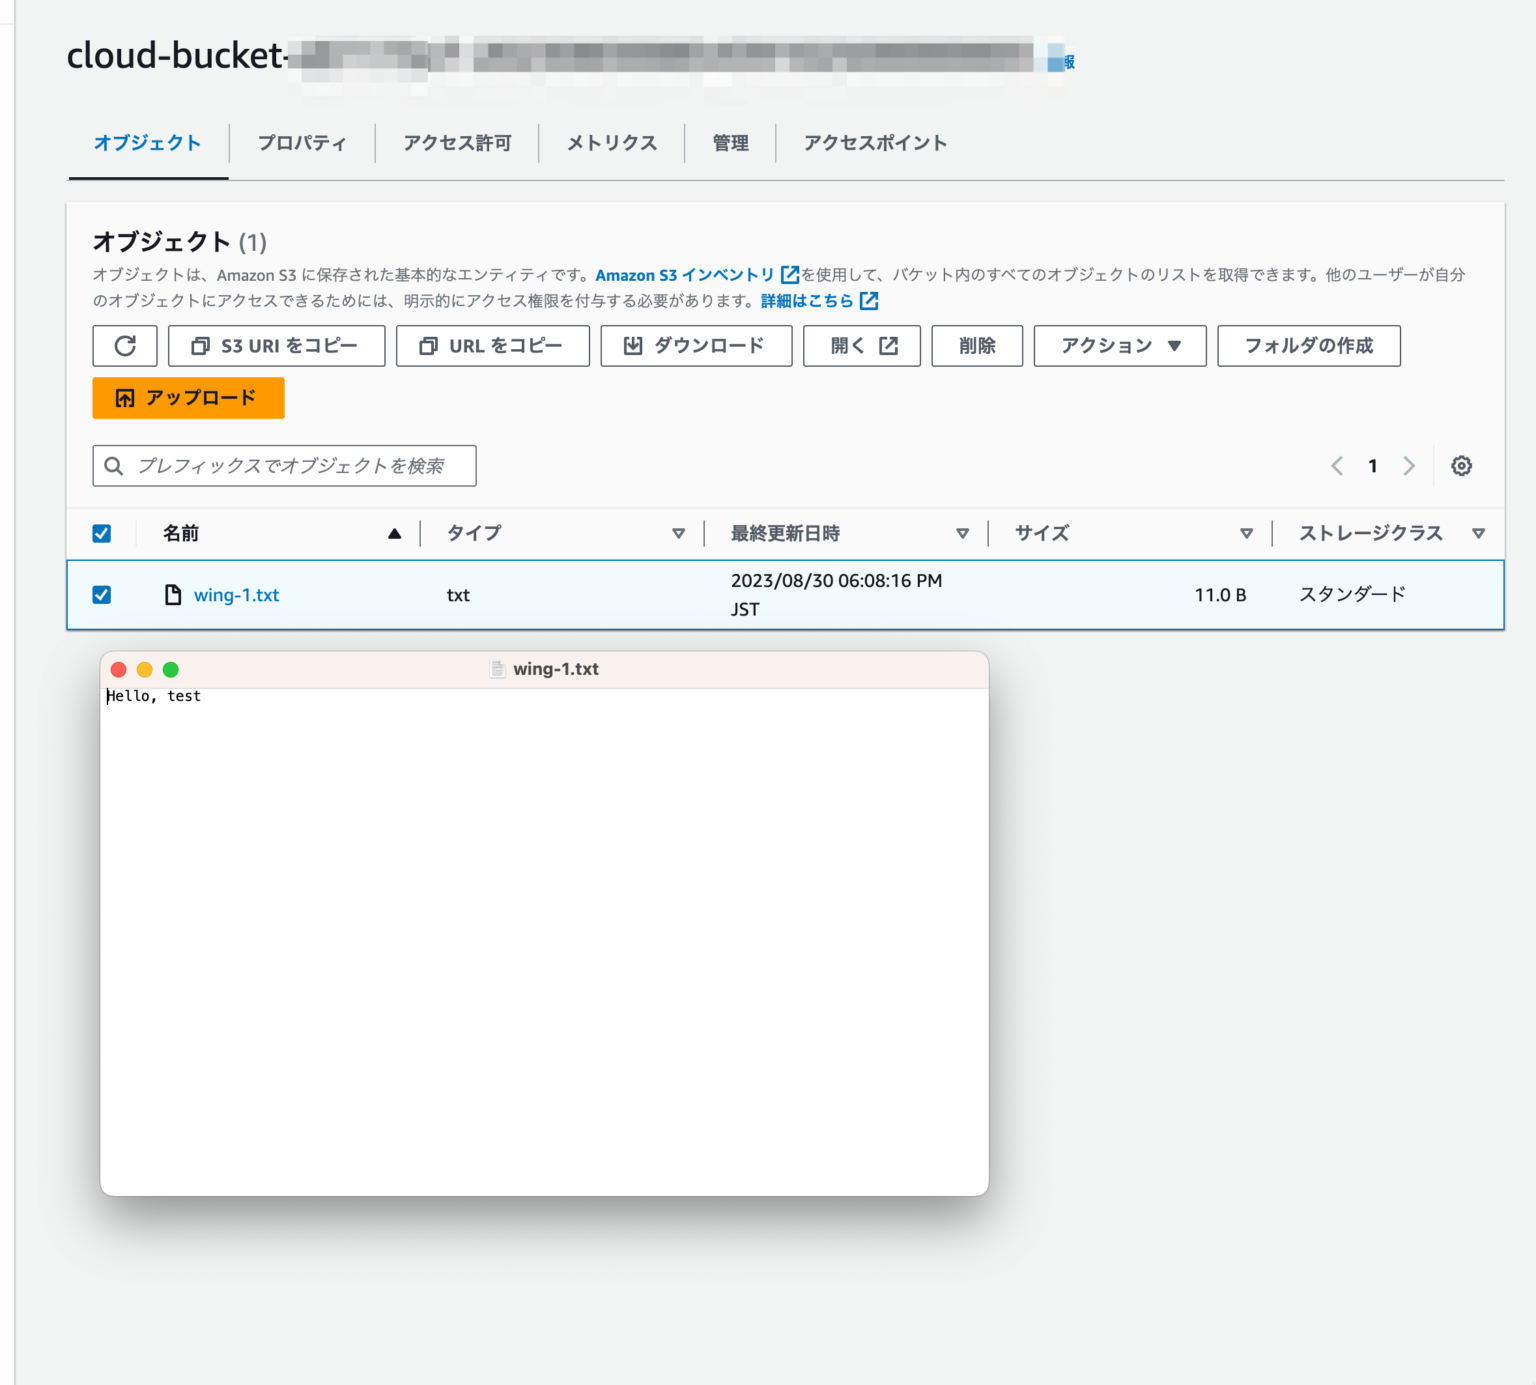Open the wing-1.txt object link
Image resolution: width=1536 pixels, height=1385 pixels.
click(x=237, y=594)
